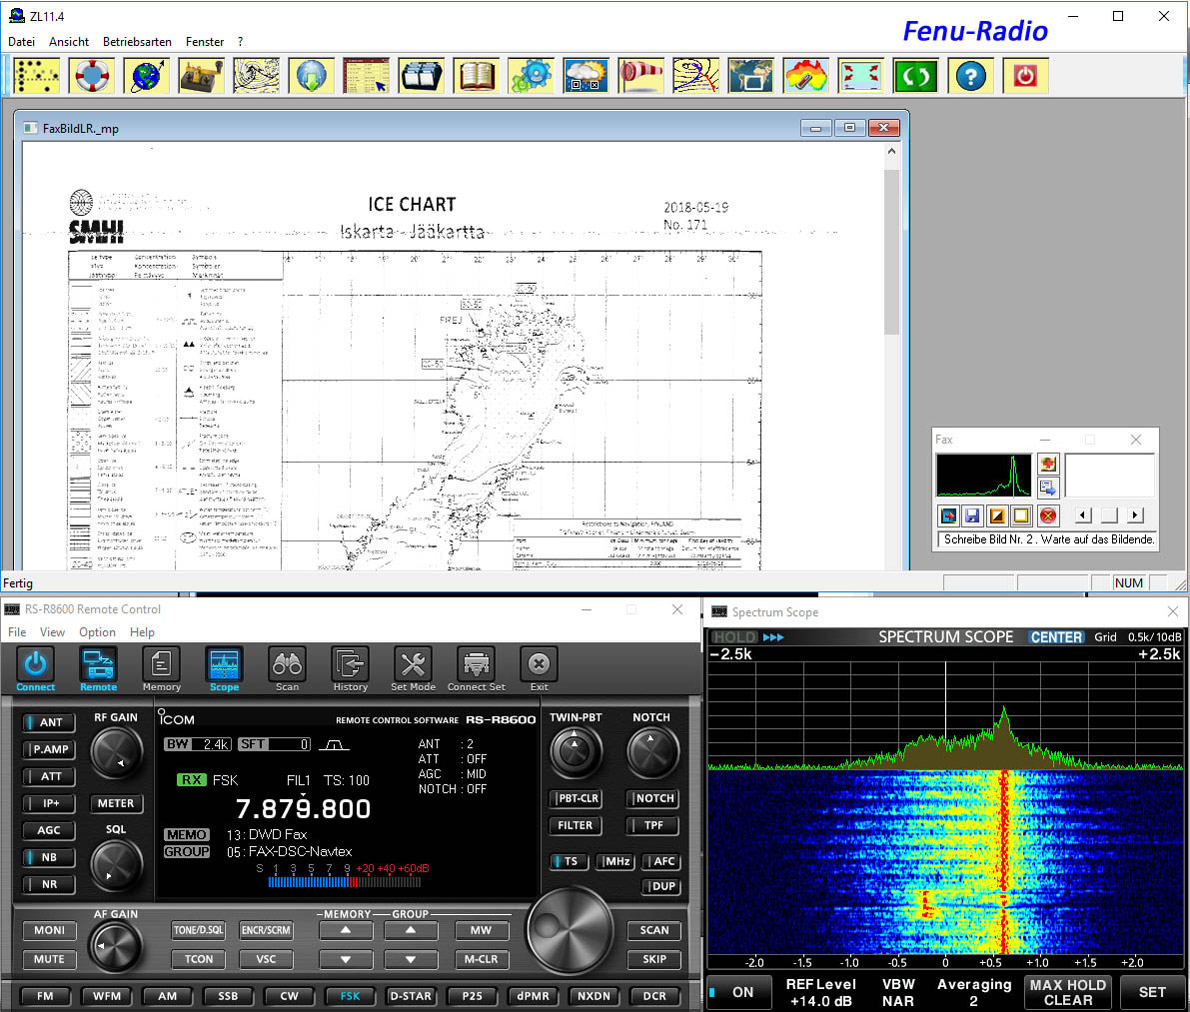Click the GROUP down arrow
The width and height of the screenshot is (1190, 1012).
coord(411,959)
